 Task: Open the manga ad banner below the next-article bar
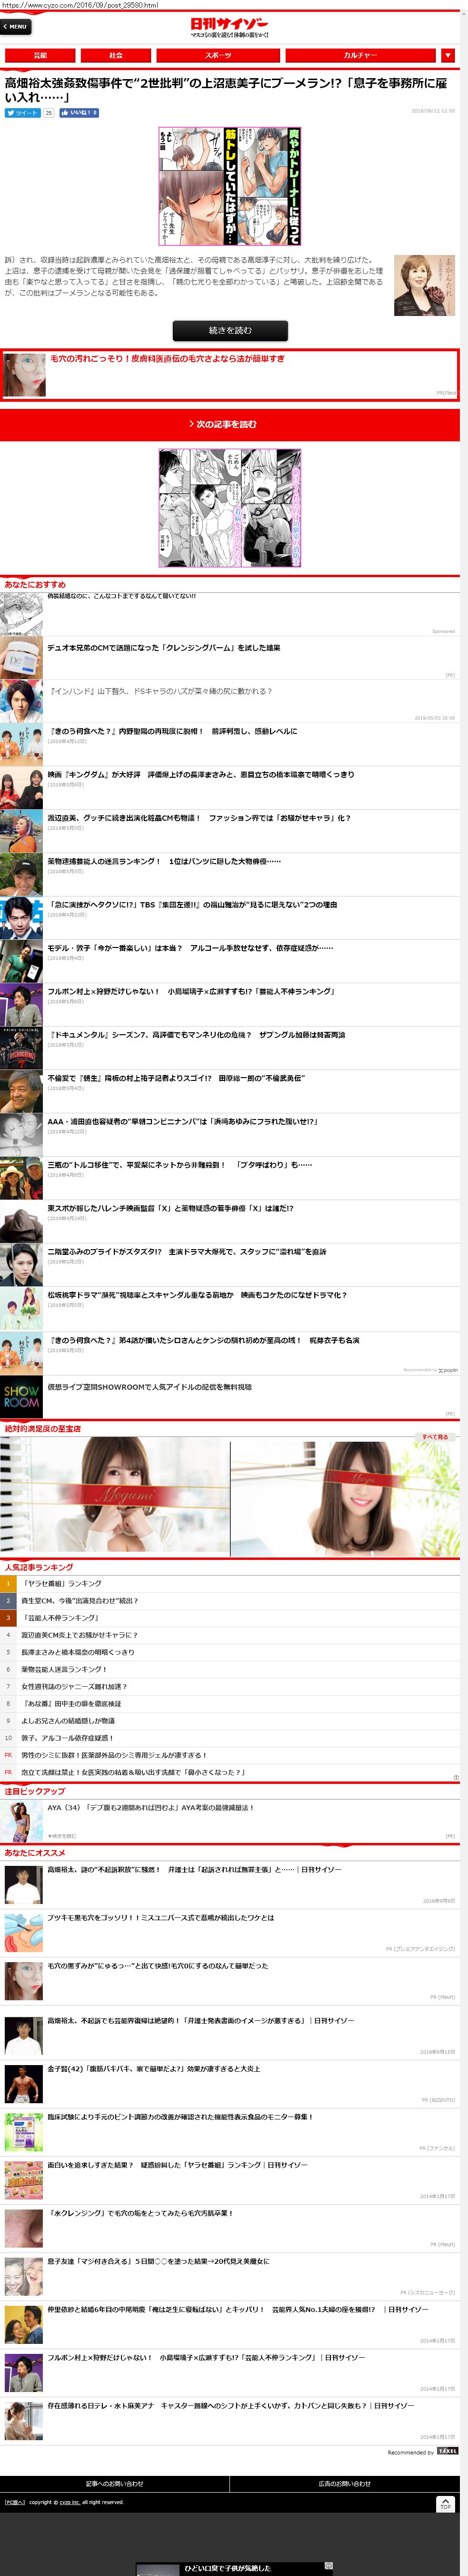[230, 508]
